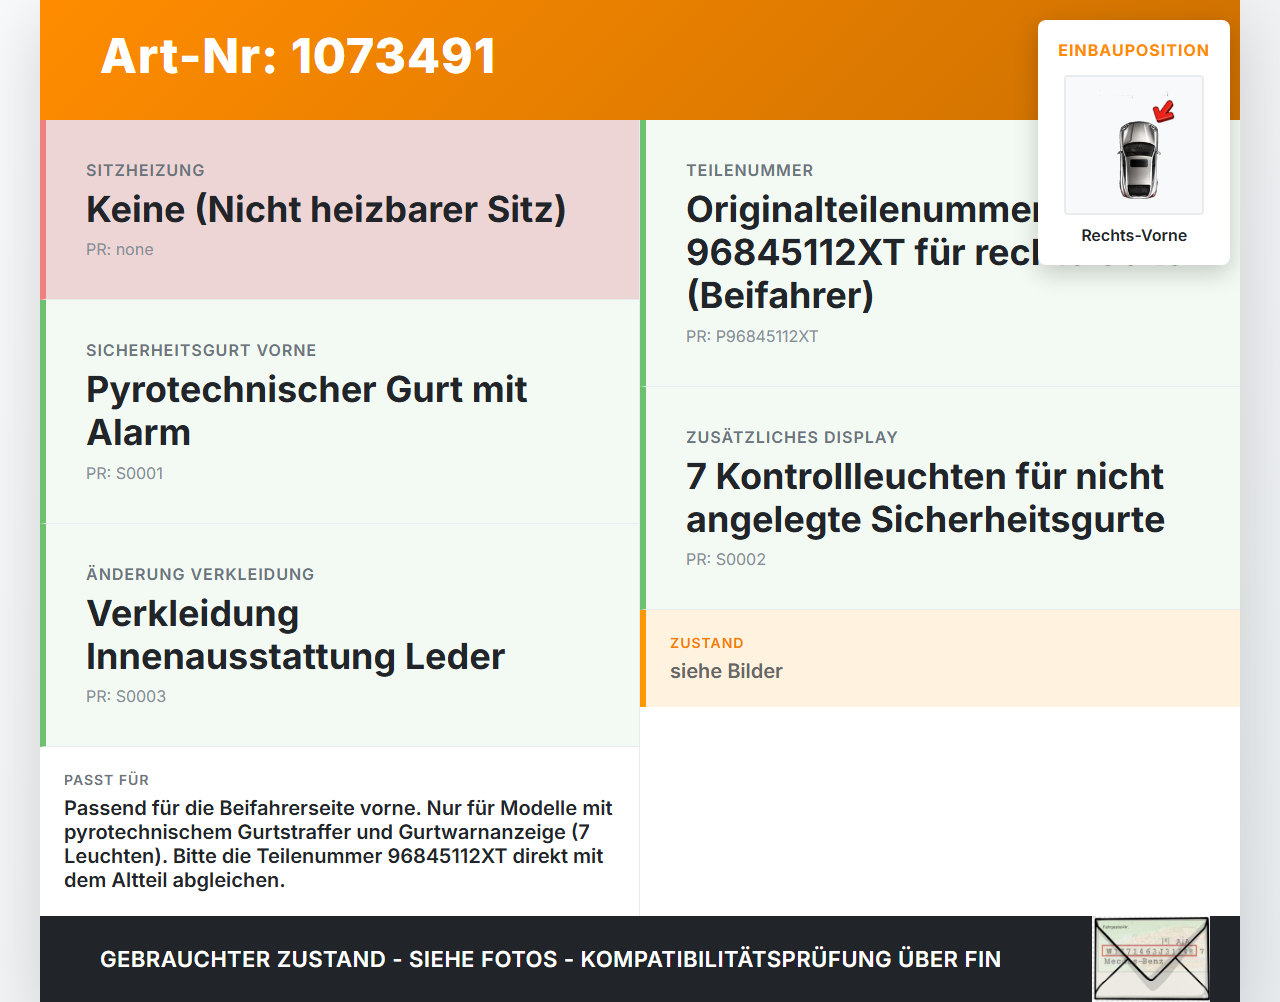This screenshot has height=1002, width=1280.
Task: Click the "SITZHEIZUNG" label
Action: (x=145, y=170)
